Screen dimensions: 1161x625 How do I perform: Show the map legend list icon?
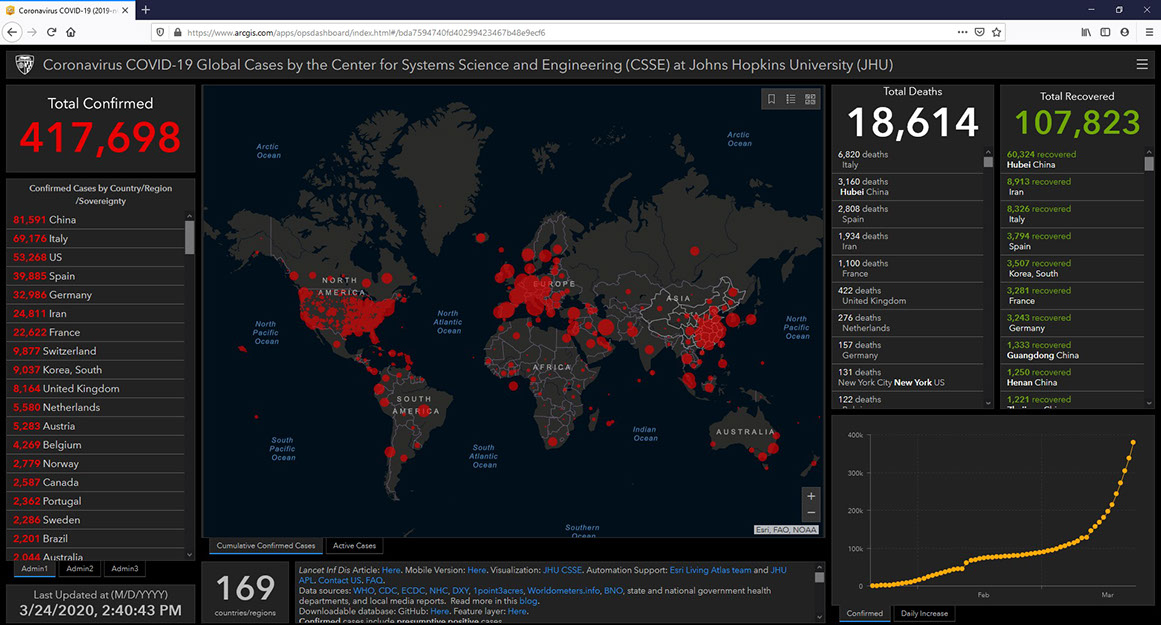pyautogui.click(x=791, y=98)
